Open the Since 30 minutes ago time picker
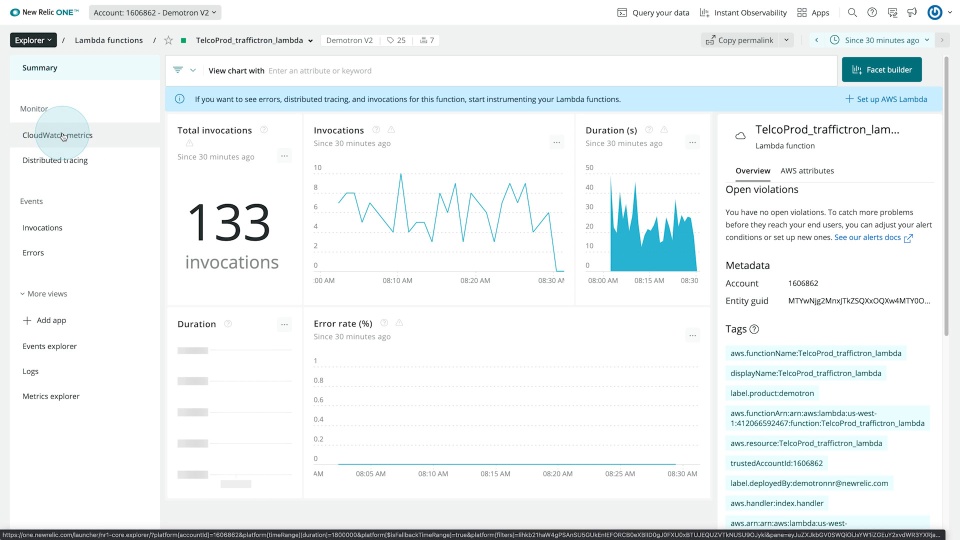The image size is (960, 540). (880, 40)
